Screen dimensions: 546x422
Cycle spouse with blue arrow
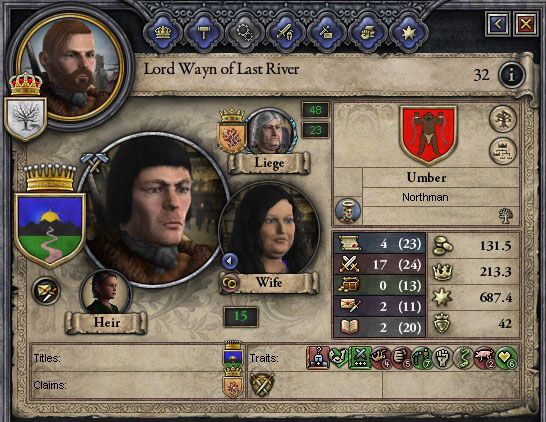coord(230,261)
